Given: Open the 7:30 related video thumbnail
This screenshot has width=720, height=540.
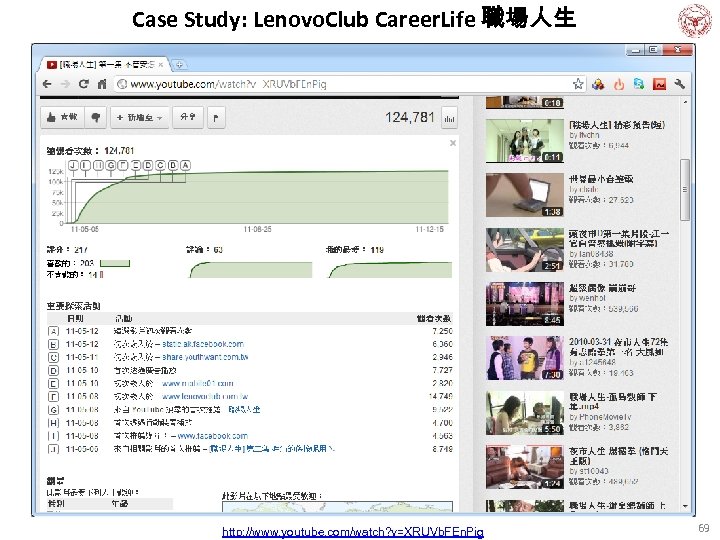Looking at the screenshot, I should [525, 358].
